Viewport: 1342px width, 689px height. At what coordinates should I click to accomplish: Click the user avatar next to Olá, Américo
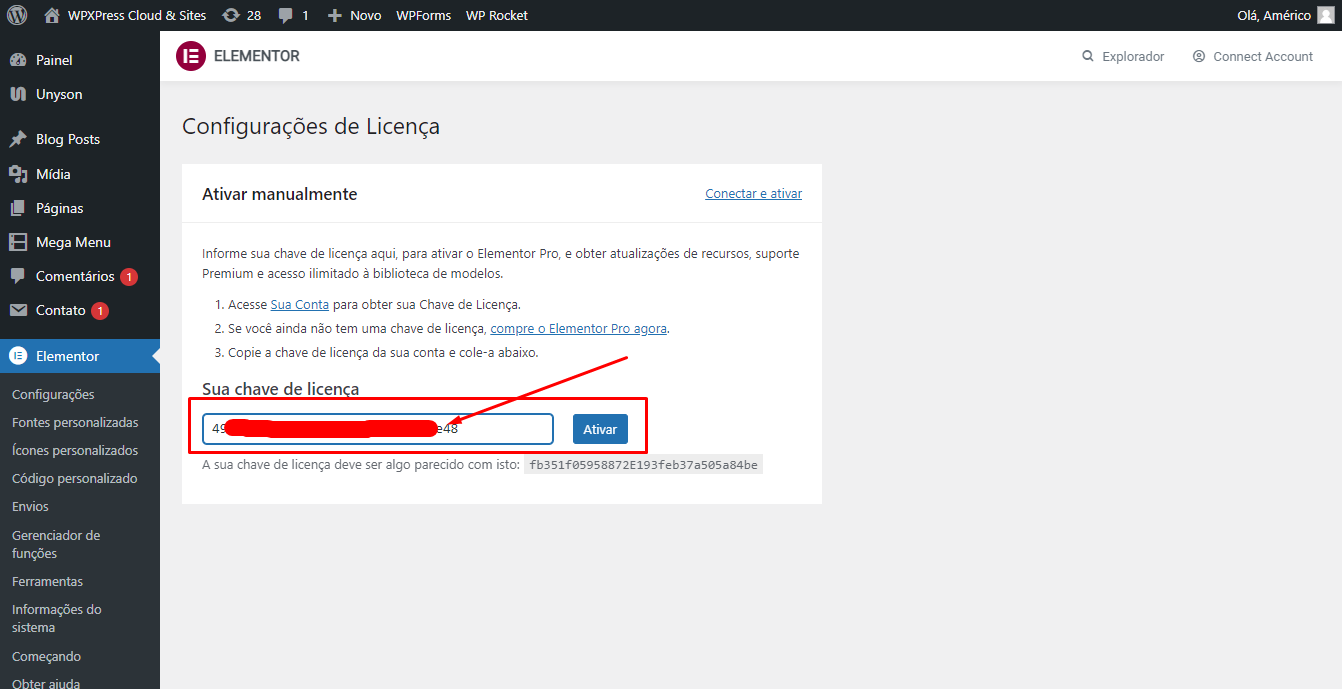tap(1325, 15)
